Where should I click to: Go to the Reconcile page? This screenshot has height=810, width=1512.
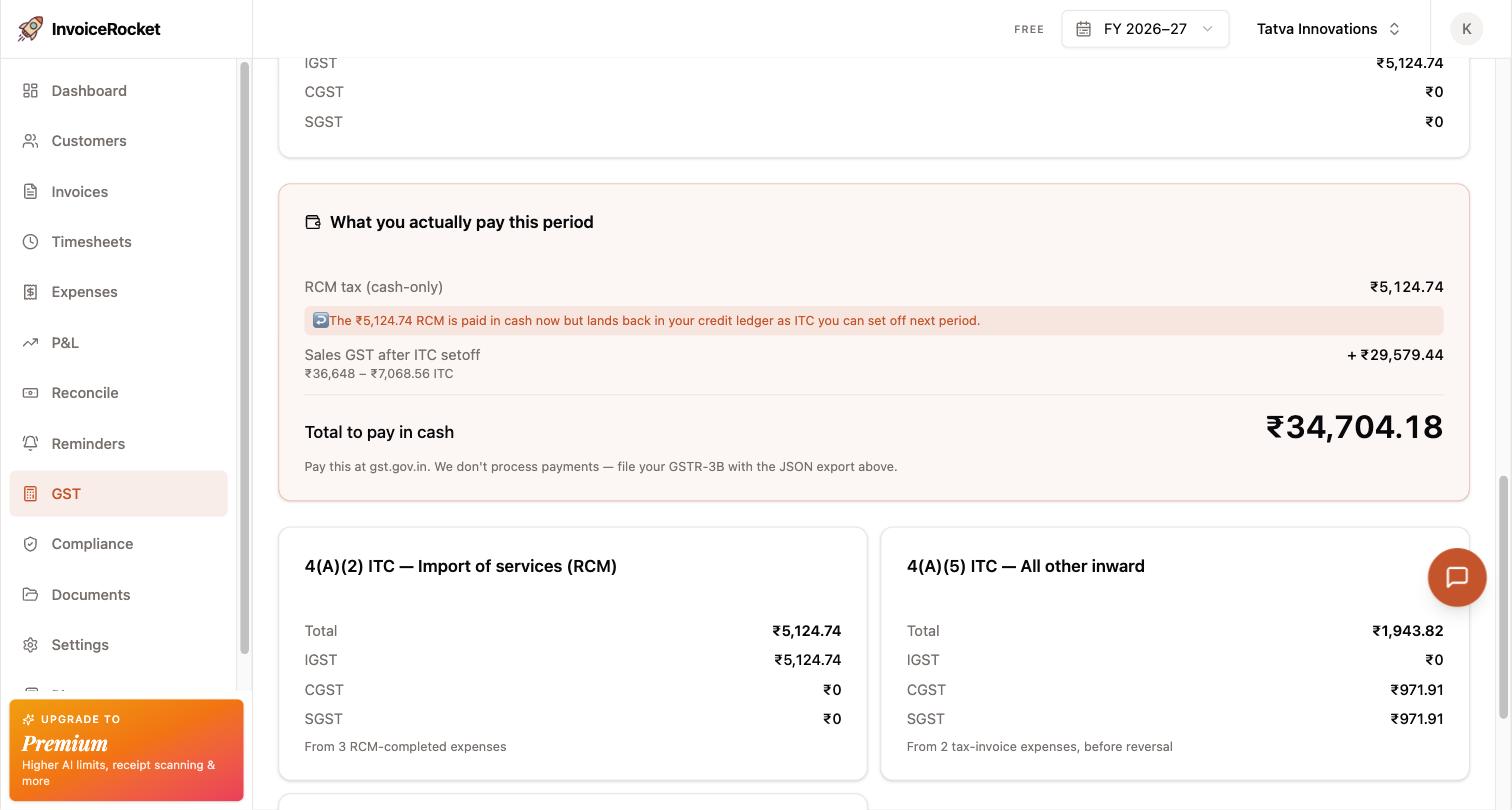[x=119, y=393]
